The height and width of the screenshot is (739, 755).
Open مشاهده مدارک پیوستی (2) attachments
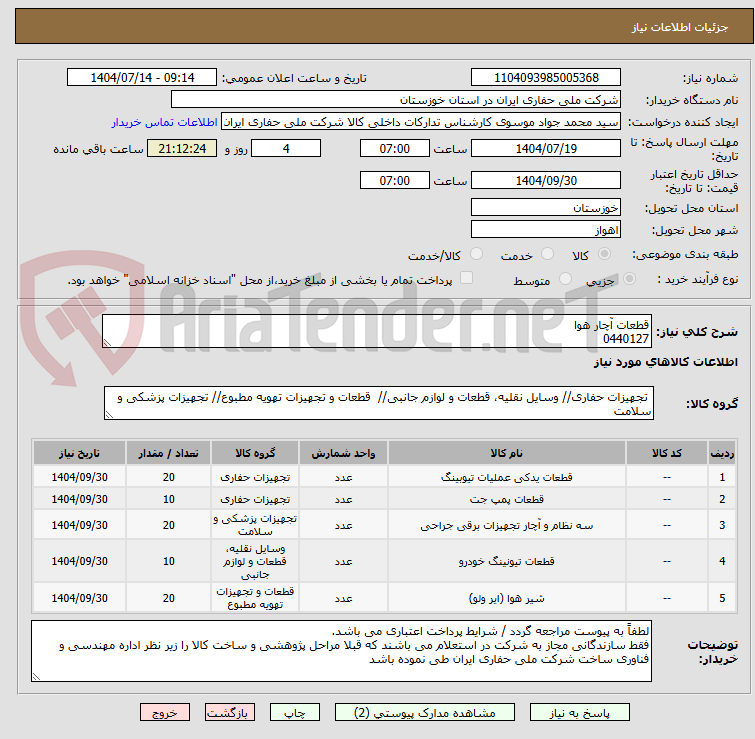pyautogui.click(x=425, y=713)
